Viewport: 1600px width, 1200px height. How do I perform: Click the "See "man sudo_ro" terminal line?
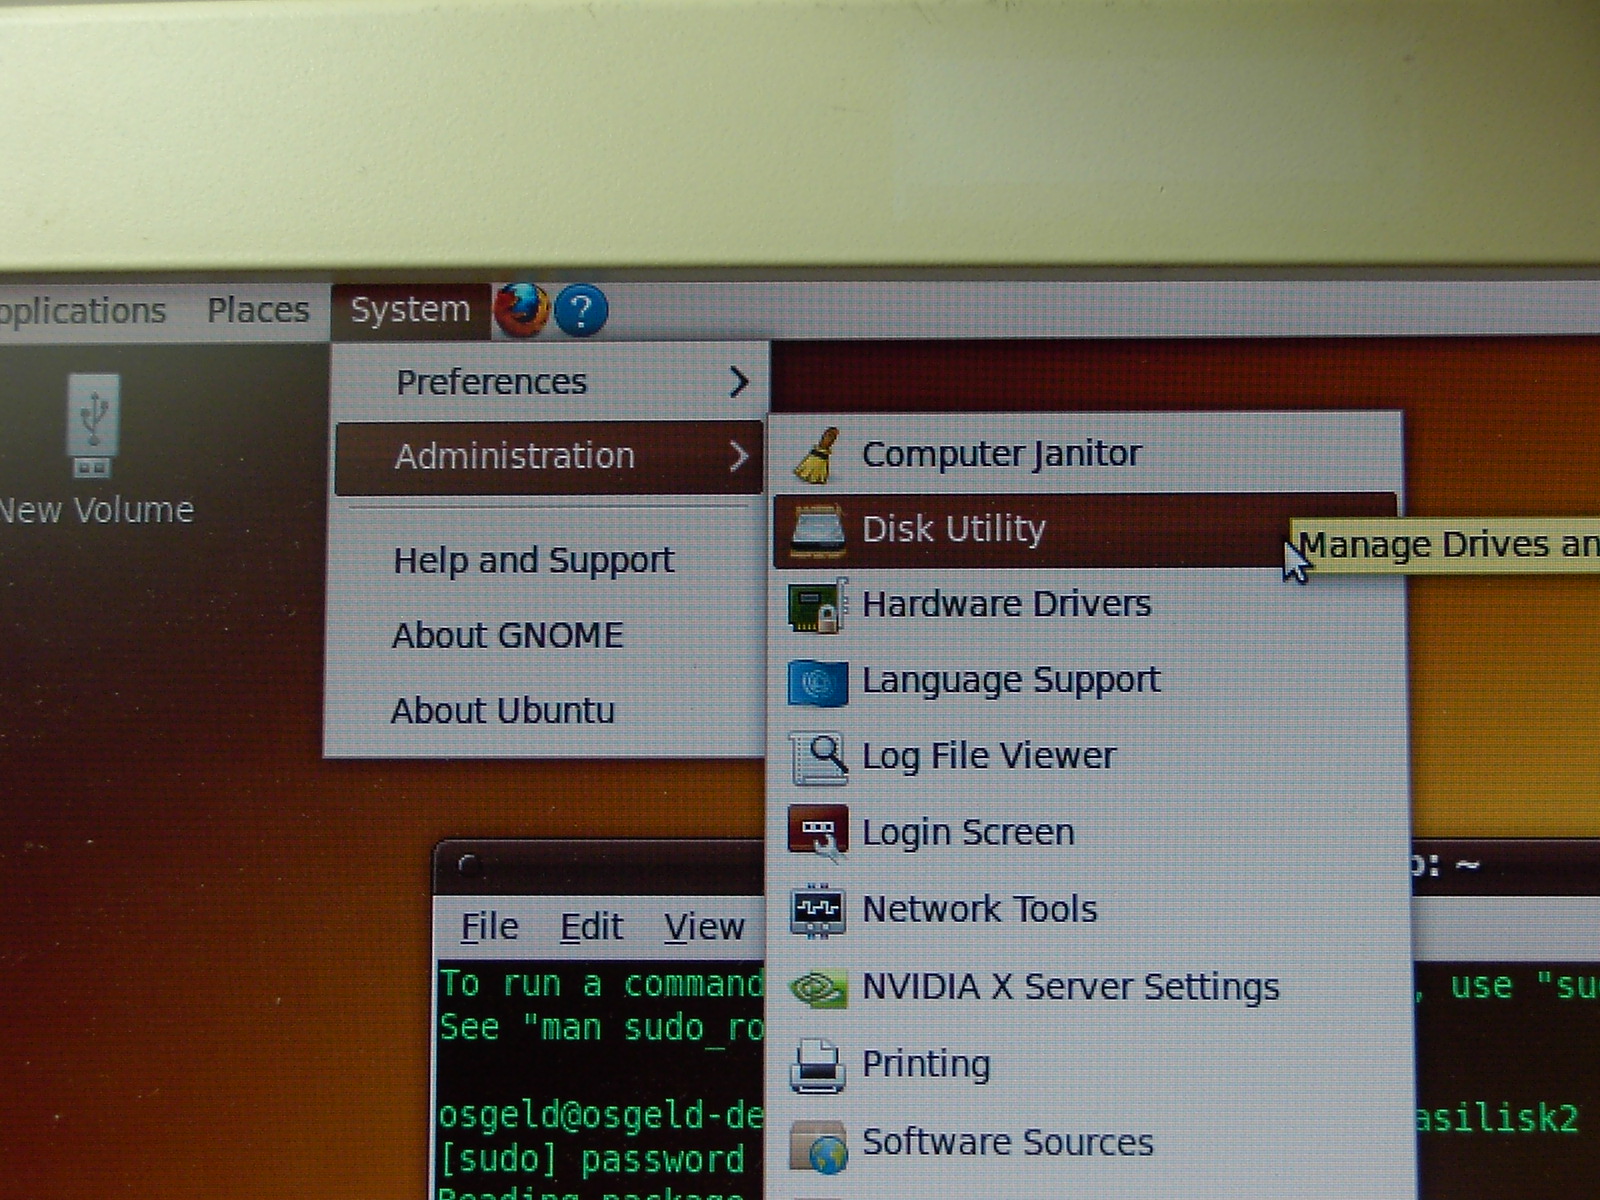(600, 1028)
